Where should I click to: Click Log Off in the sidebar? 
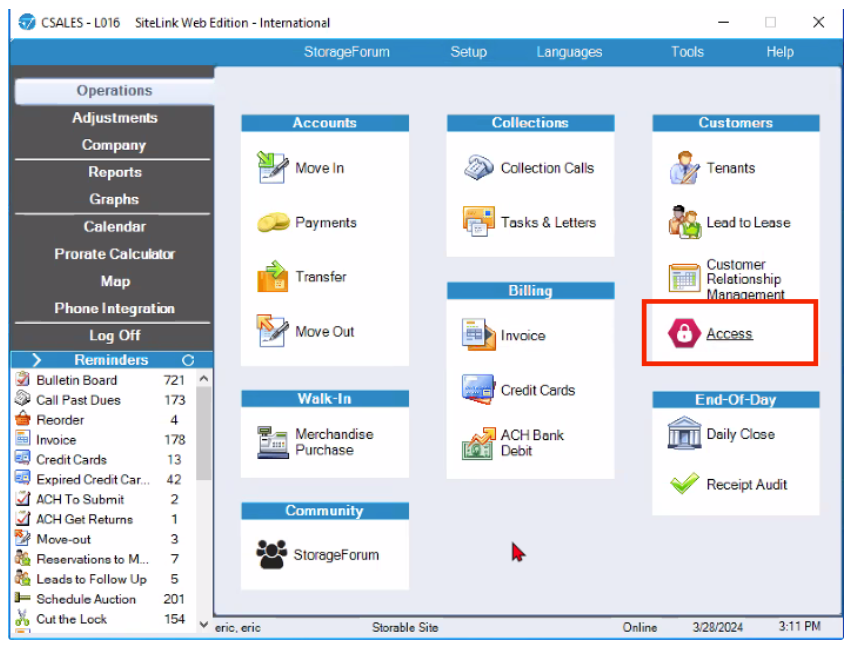click(x=115, y=335)
